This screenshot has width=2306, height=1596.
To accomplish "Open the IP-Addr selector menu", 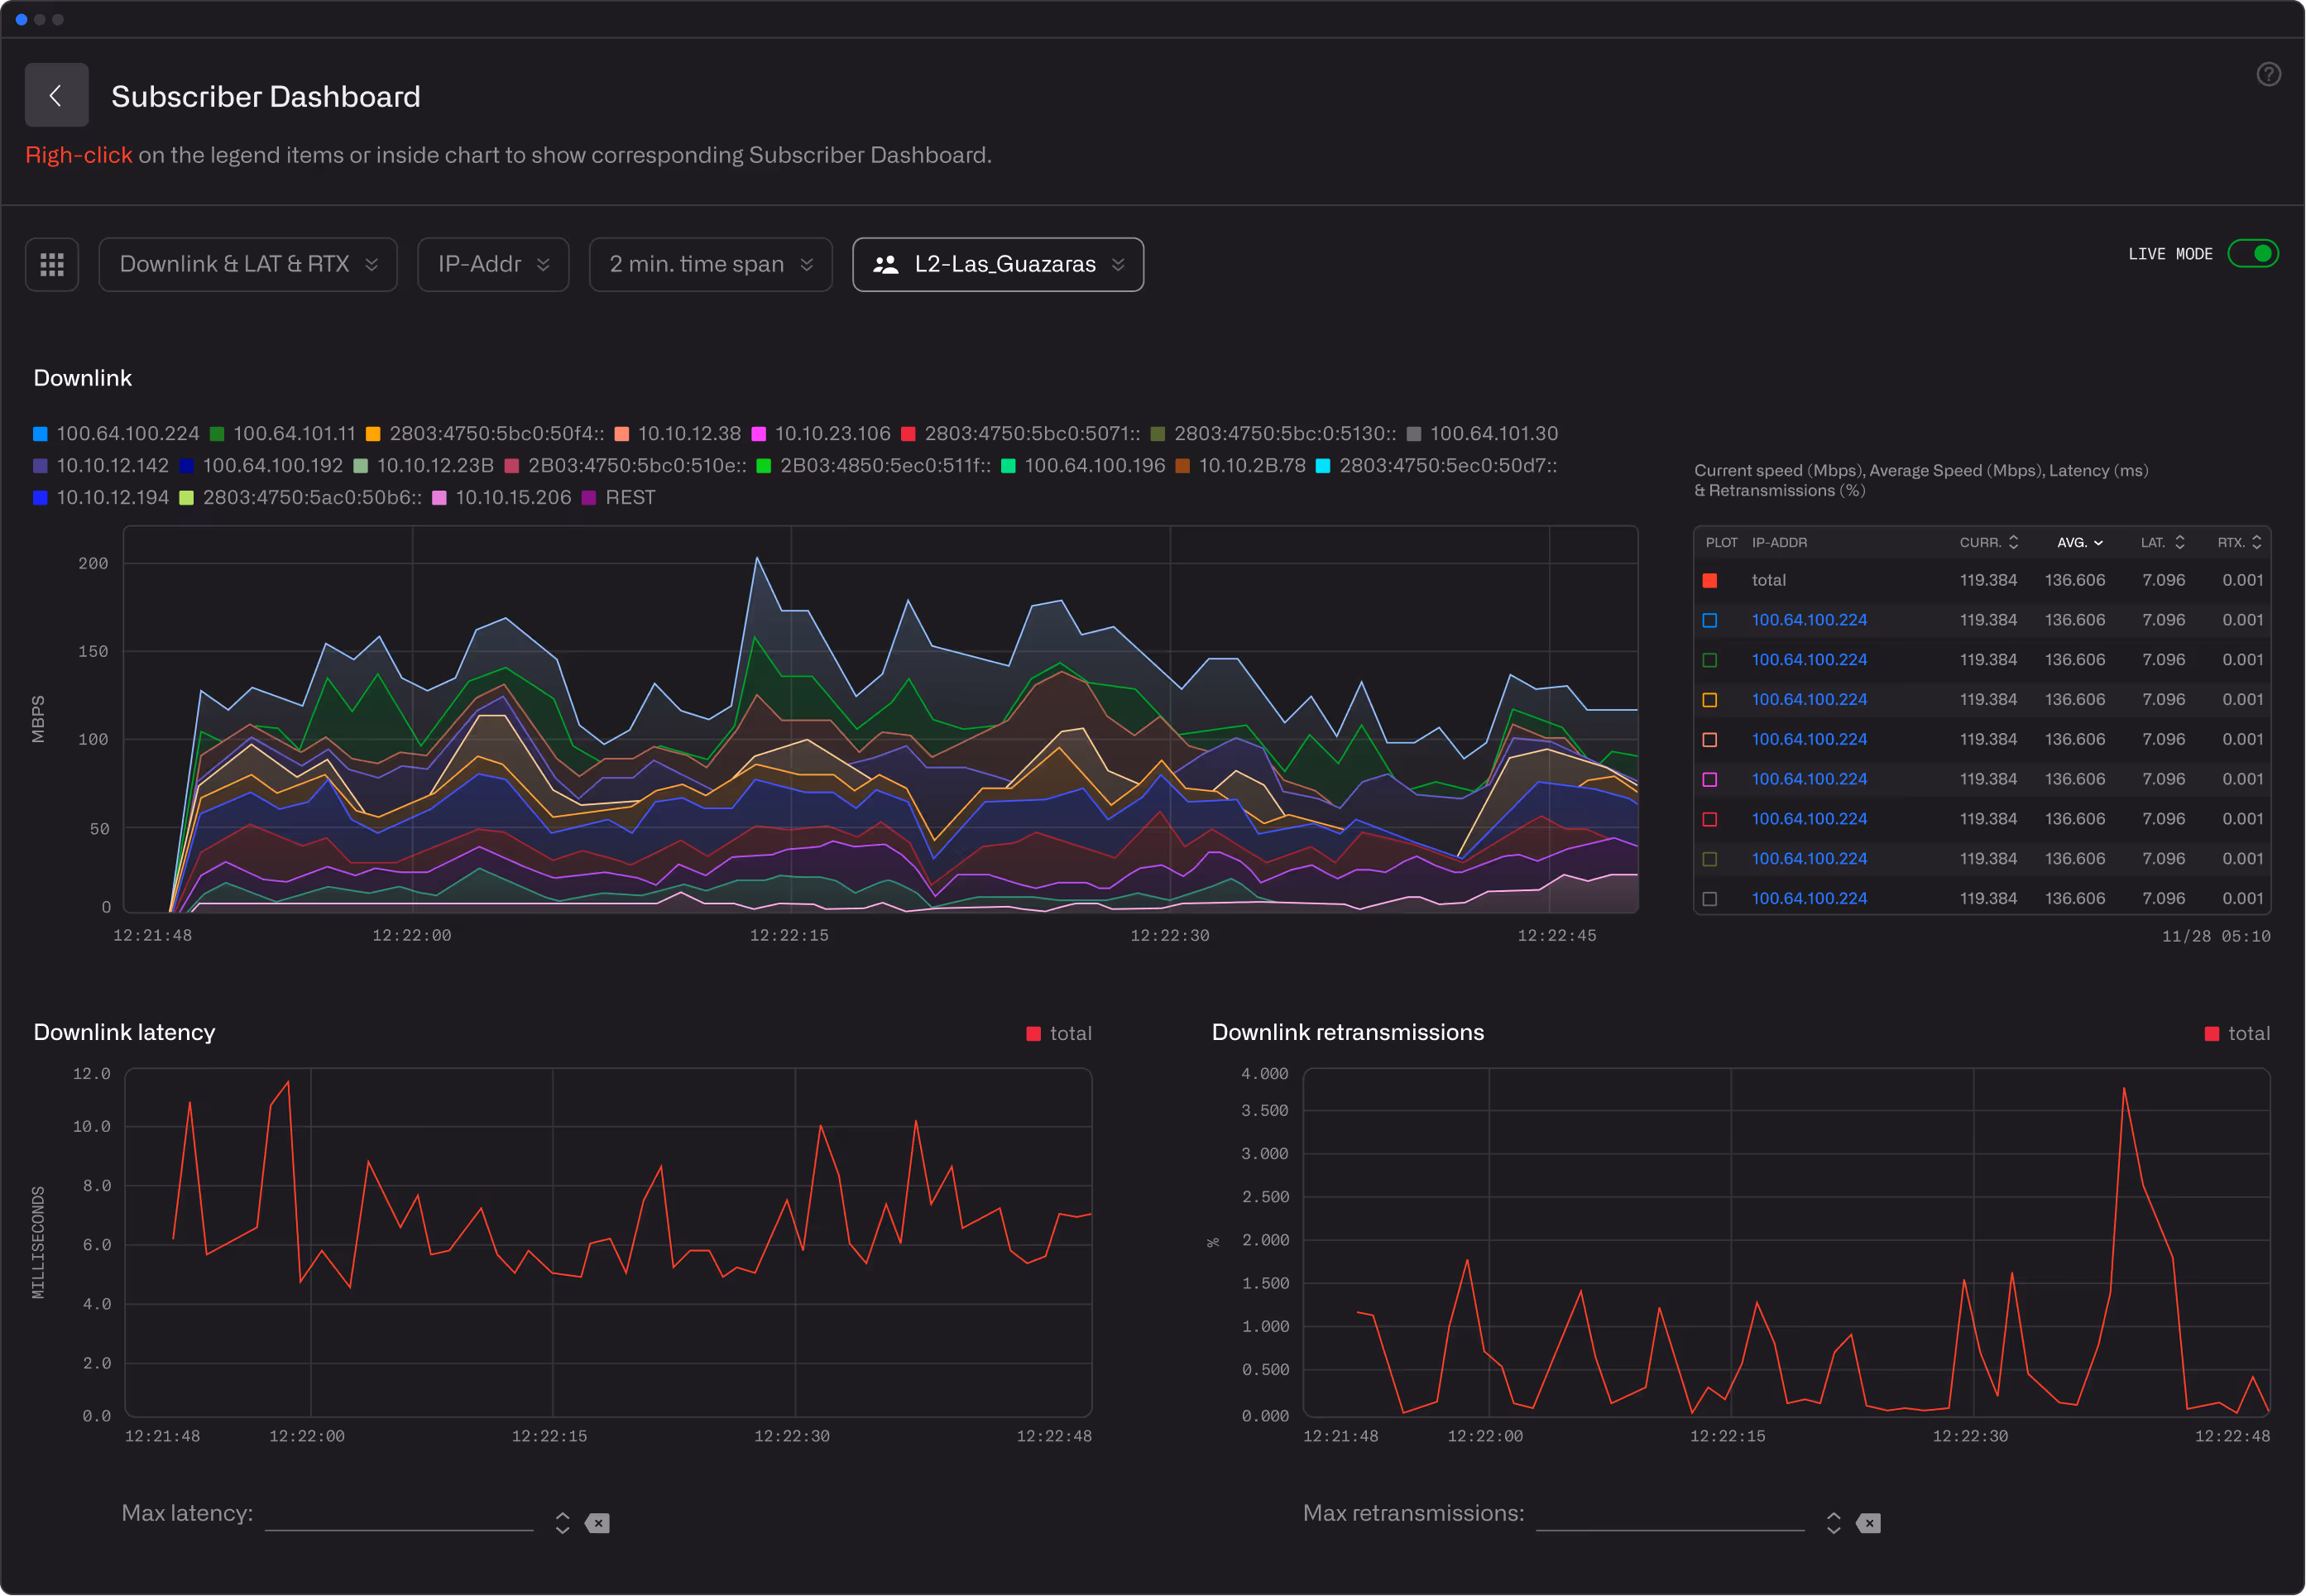I will (x=493, y=264).
